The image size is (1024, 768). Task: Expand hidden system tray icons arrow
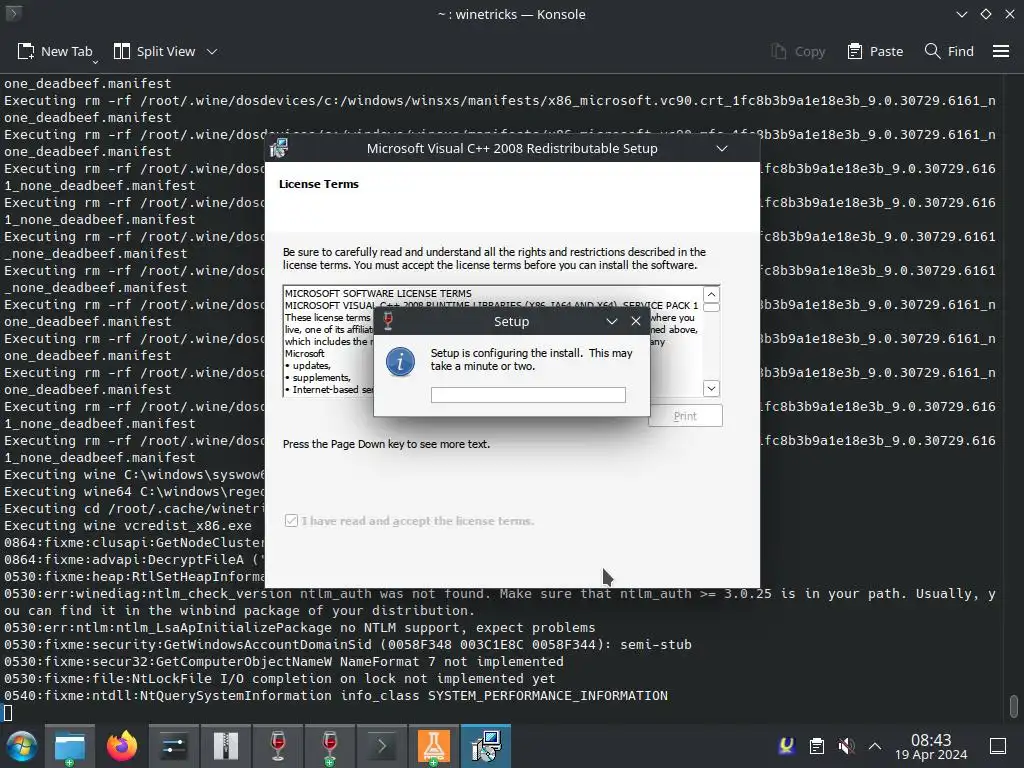[874, 746]
